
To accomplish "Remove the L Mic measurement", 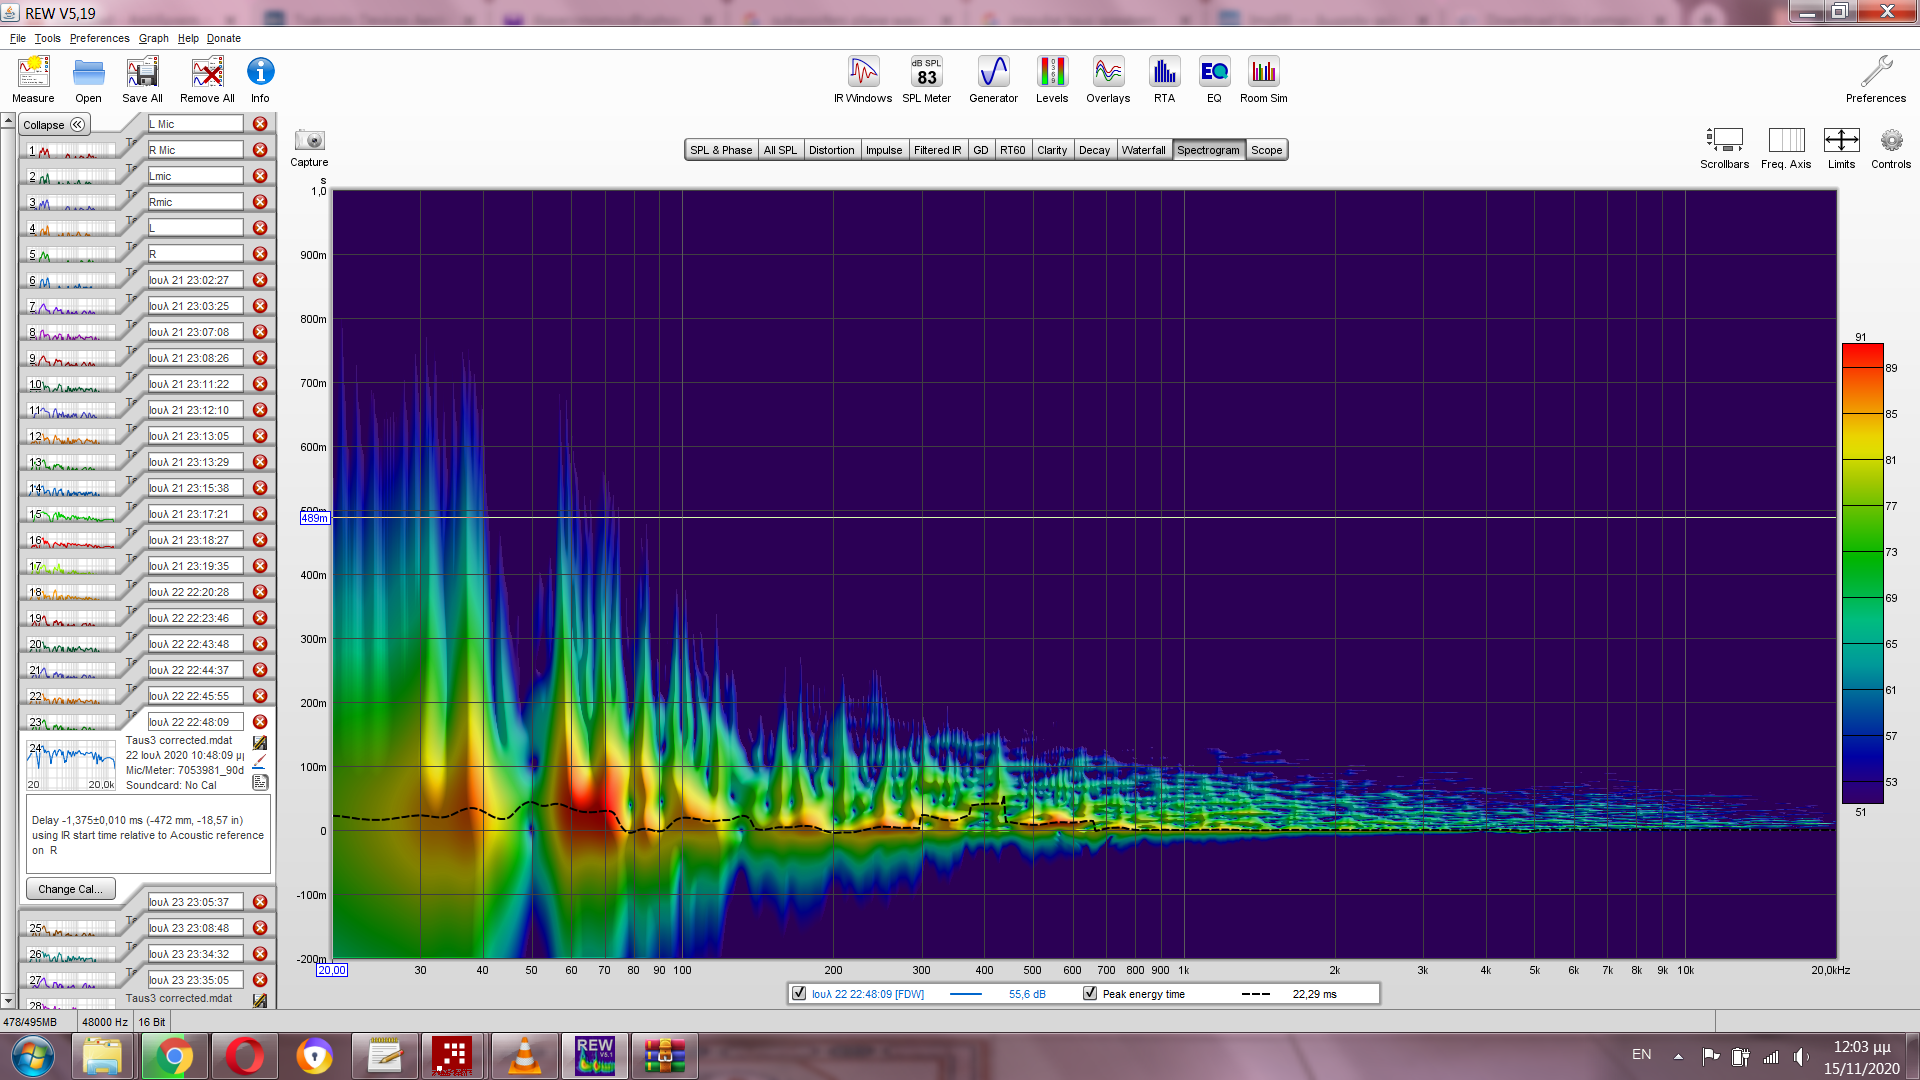I will [260, 124].
